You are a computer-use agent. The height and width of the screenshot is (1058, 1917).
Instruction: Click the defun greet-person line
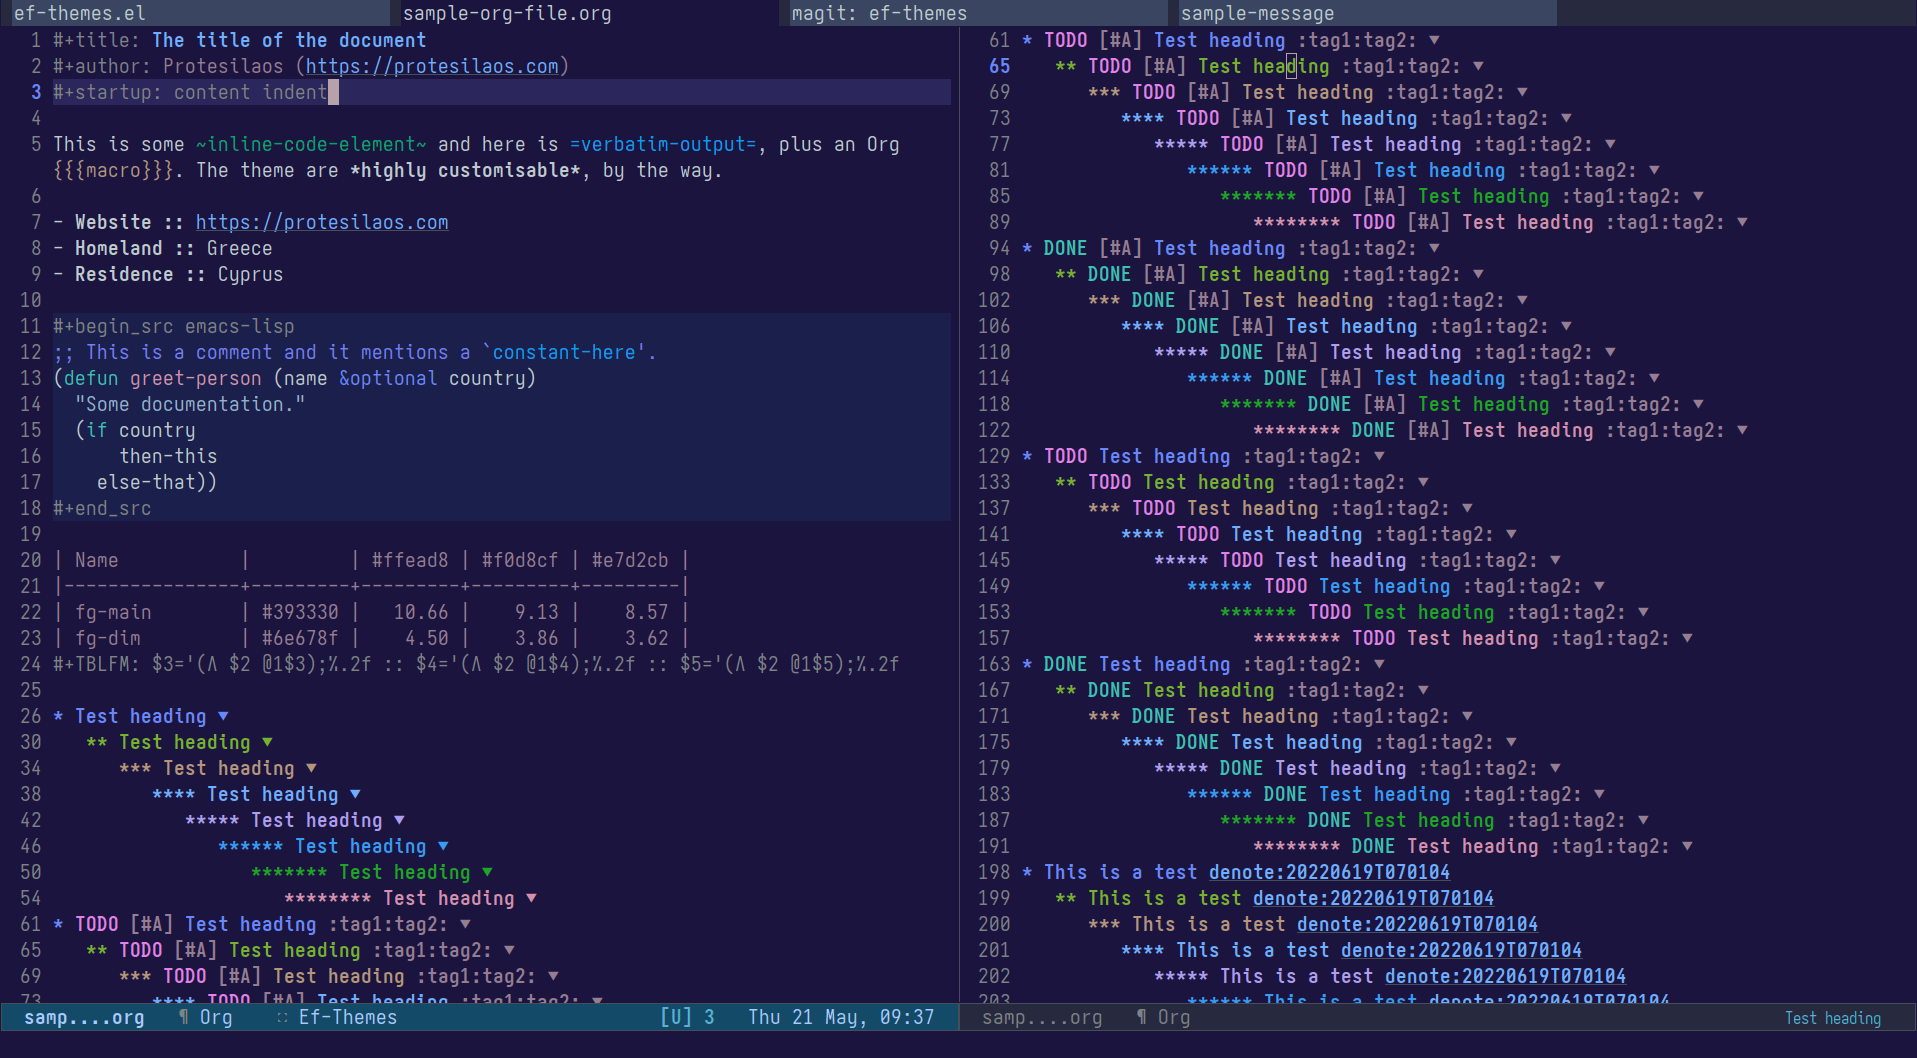point(295,378)
